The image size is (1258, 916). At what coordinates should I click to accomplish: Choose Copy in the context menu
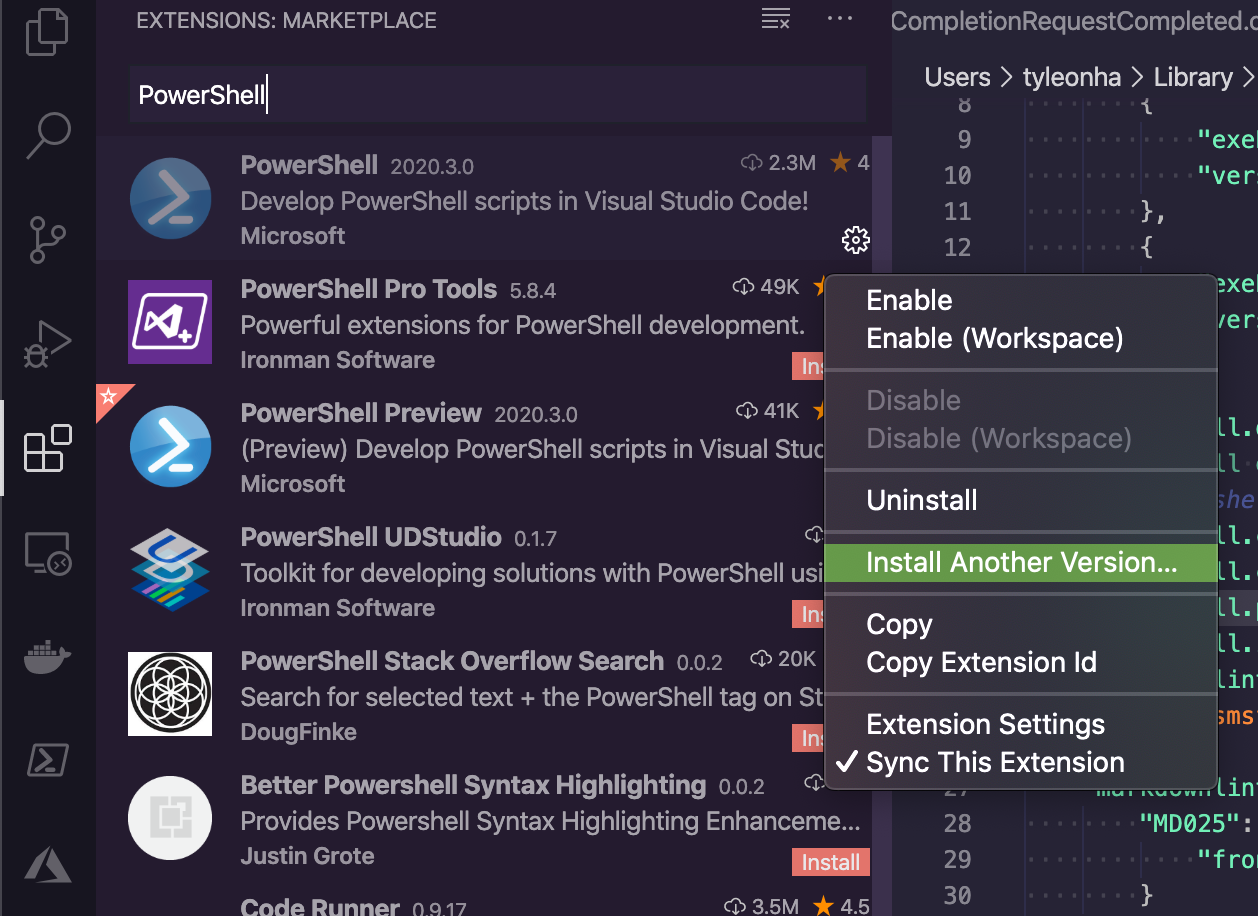click(1020, 625)
